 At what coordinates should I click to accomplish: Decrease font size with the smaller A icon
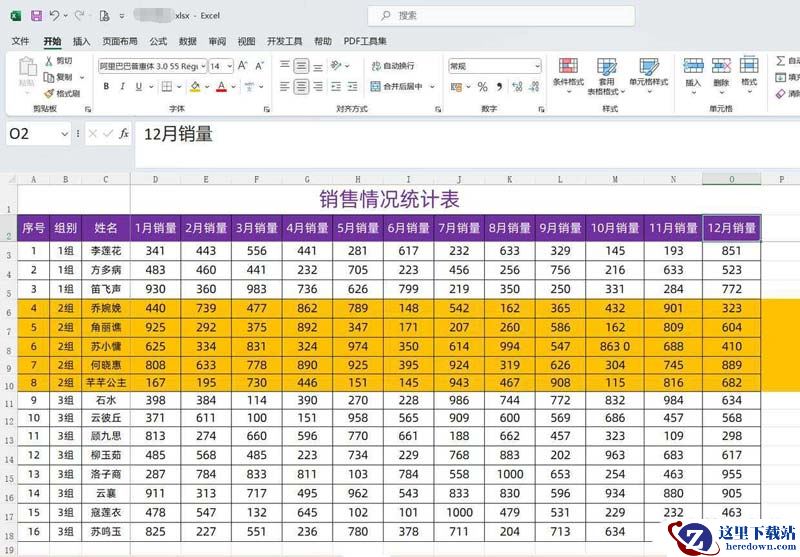[x=259, y=66]
